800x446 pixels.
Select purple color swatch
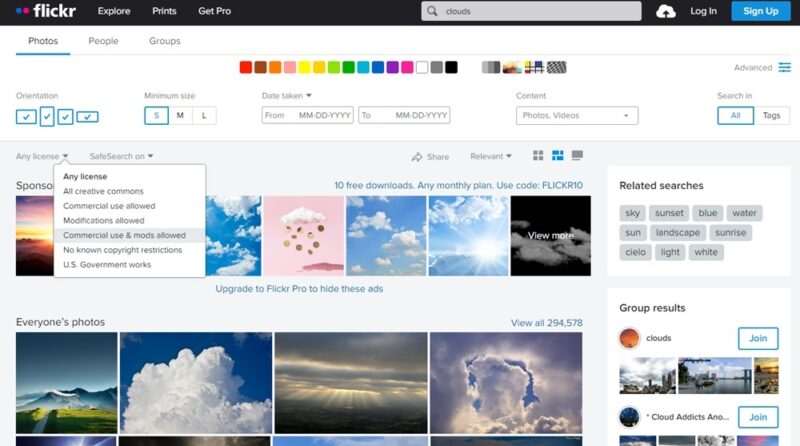point(392,67)
